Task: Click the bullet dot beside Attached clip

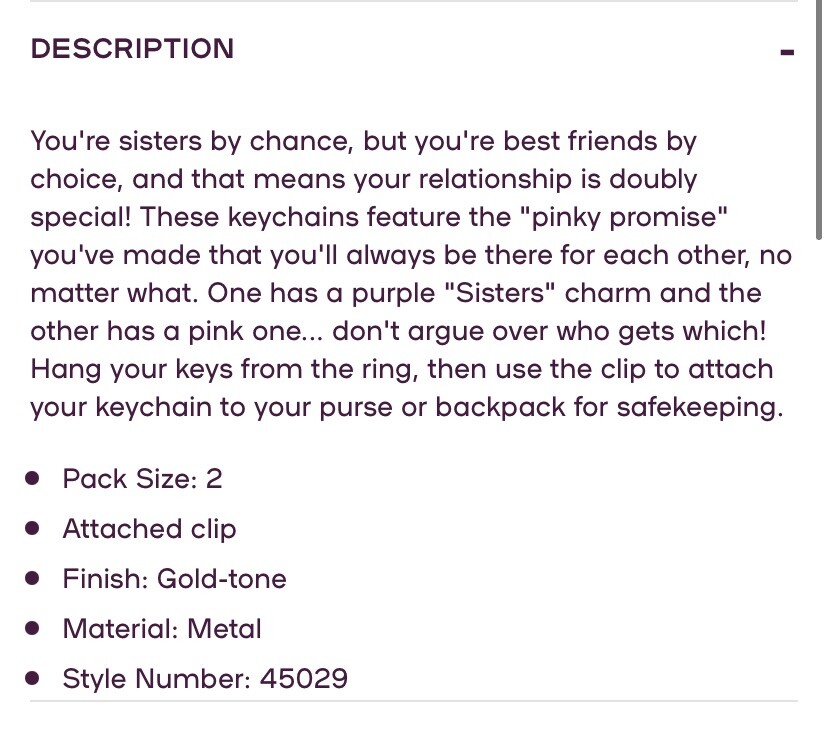Action: click(33, 529)
